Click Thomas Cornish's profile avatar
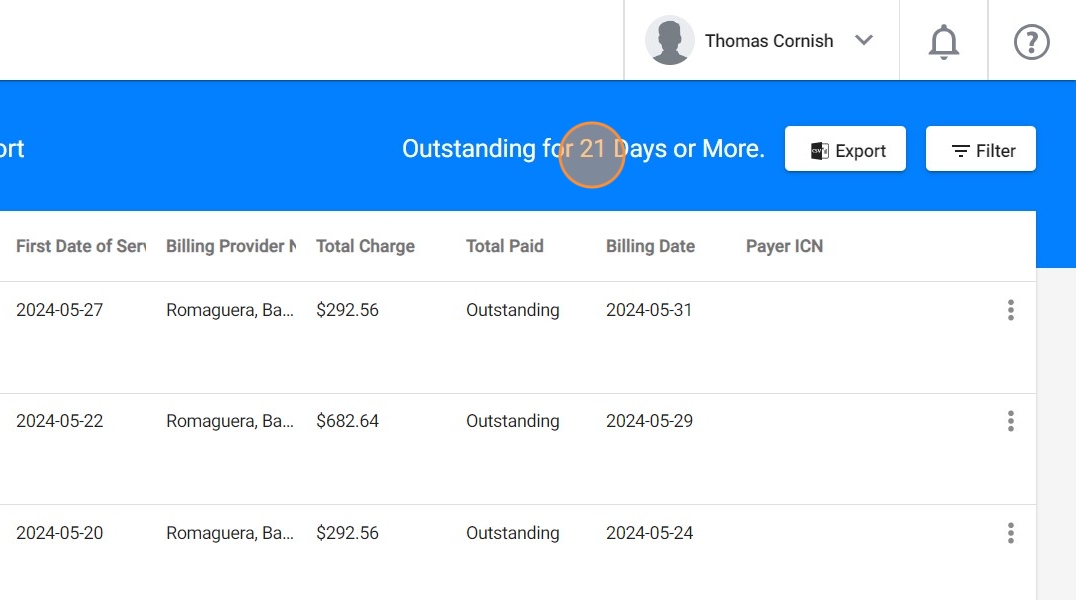The image size is (1076, 600). click(670, 41)
